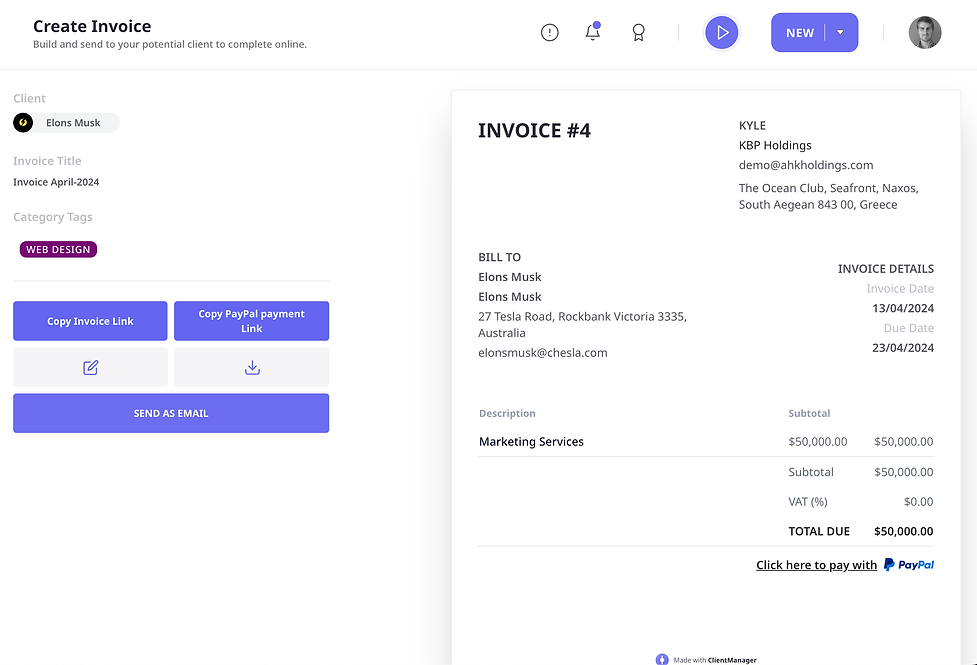
Task: Open the notifications bell
Action: pyautogui.click(x=592, y=32)
